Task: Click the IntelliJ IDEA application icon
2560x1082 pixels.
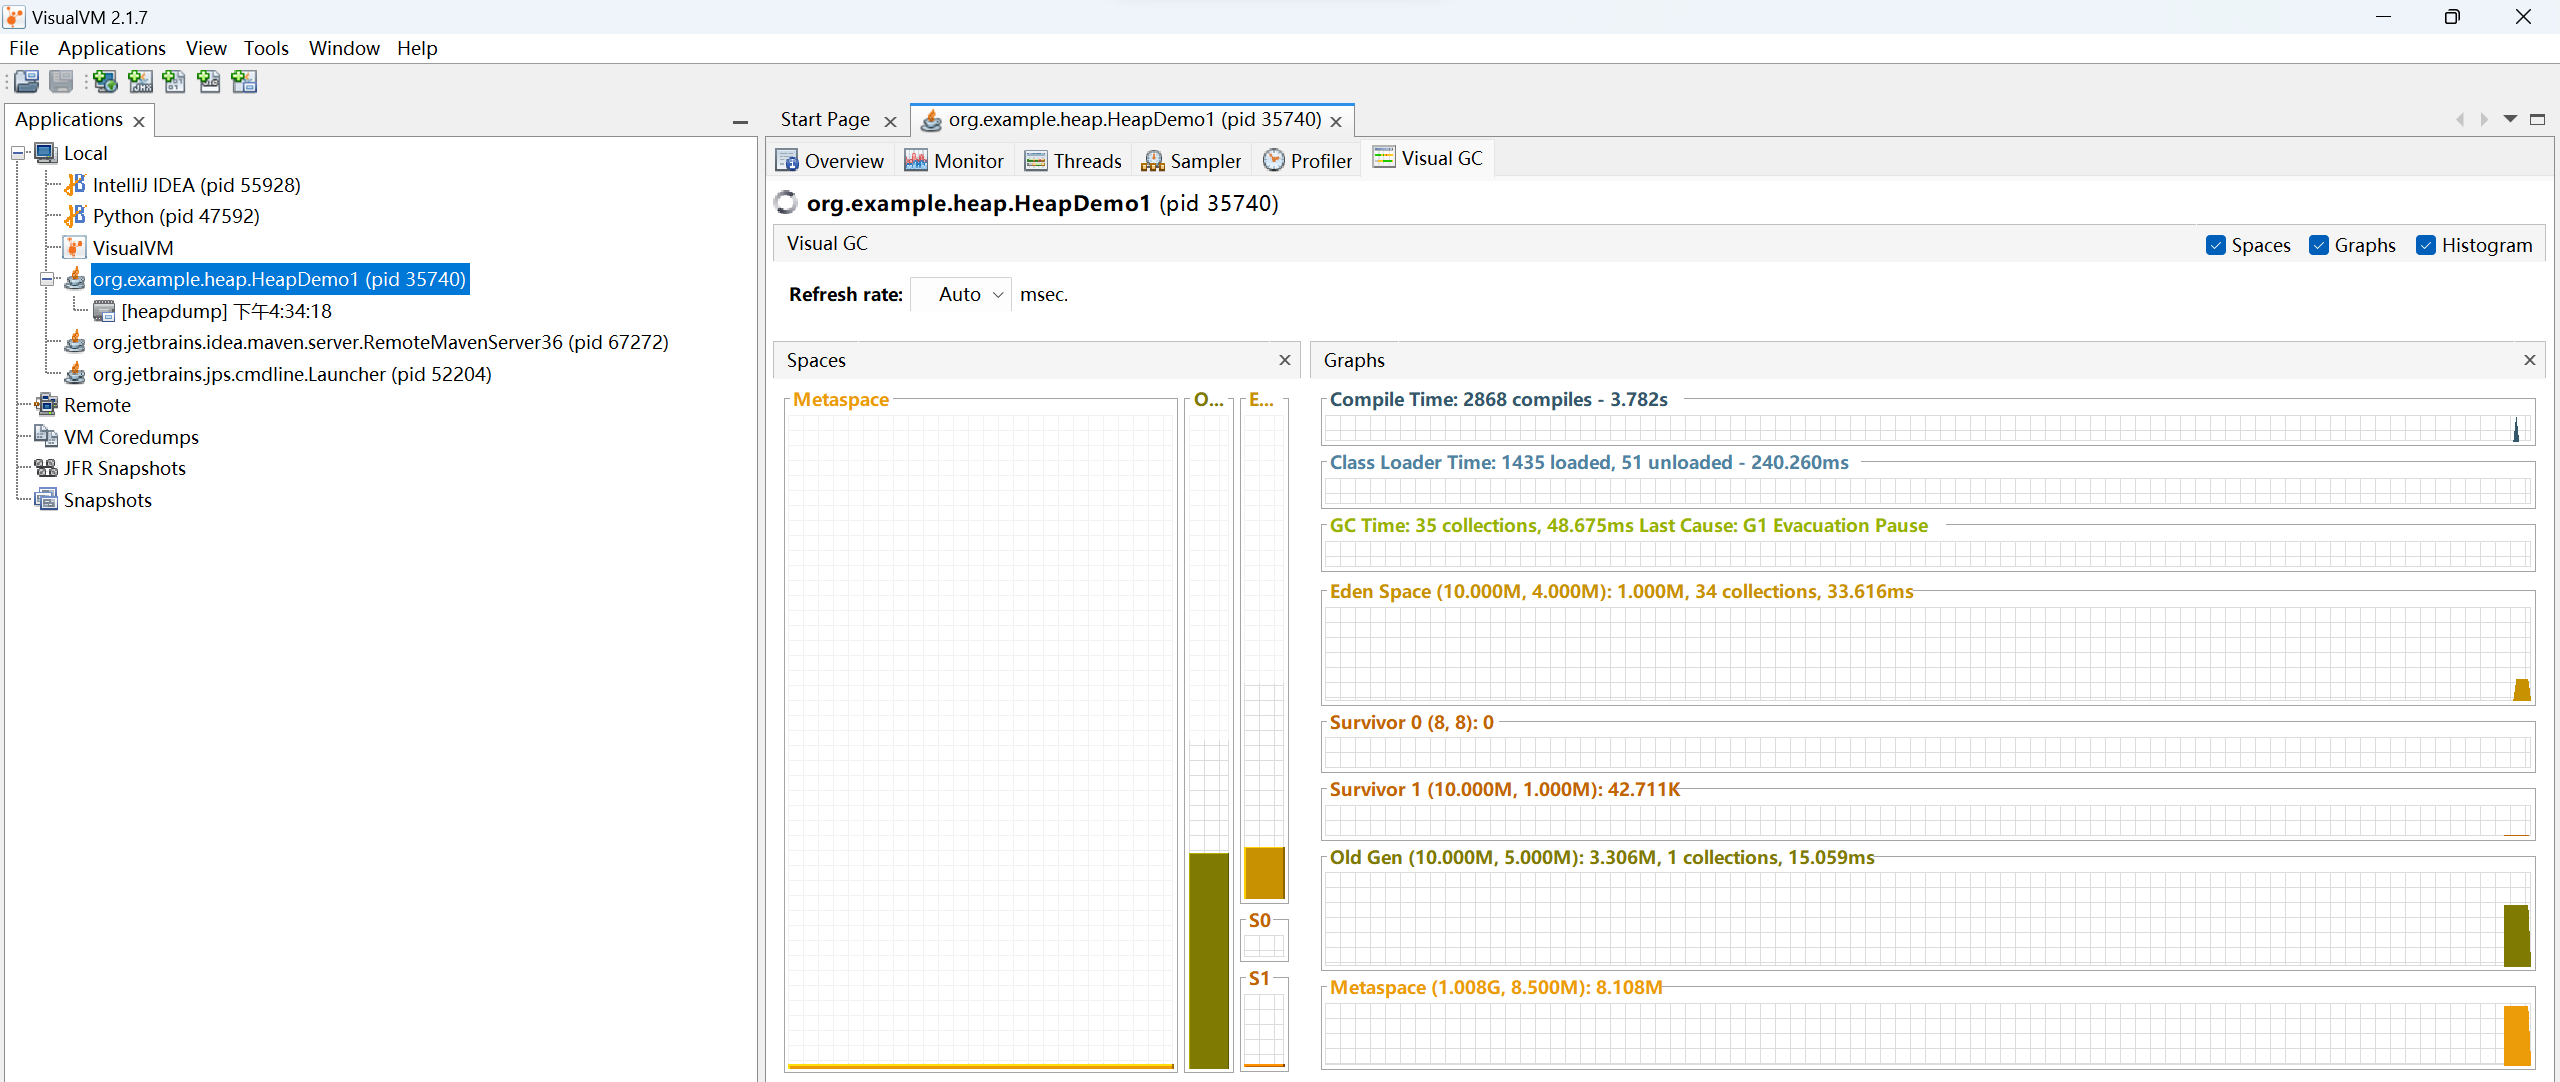Action: tap(75, 185)
